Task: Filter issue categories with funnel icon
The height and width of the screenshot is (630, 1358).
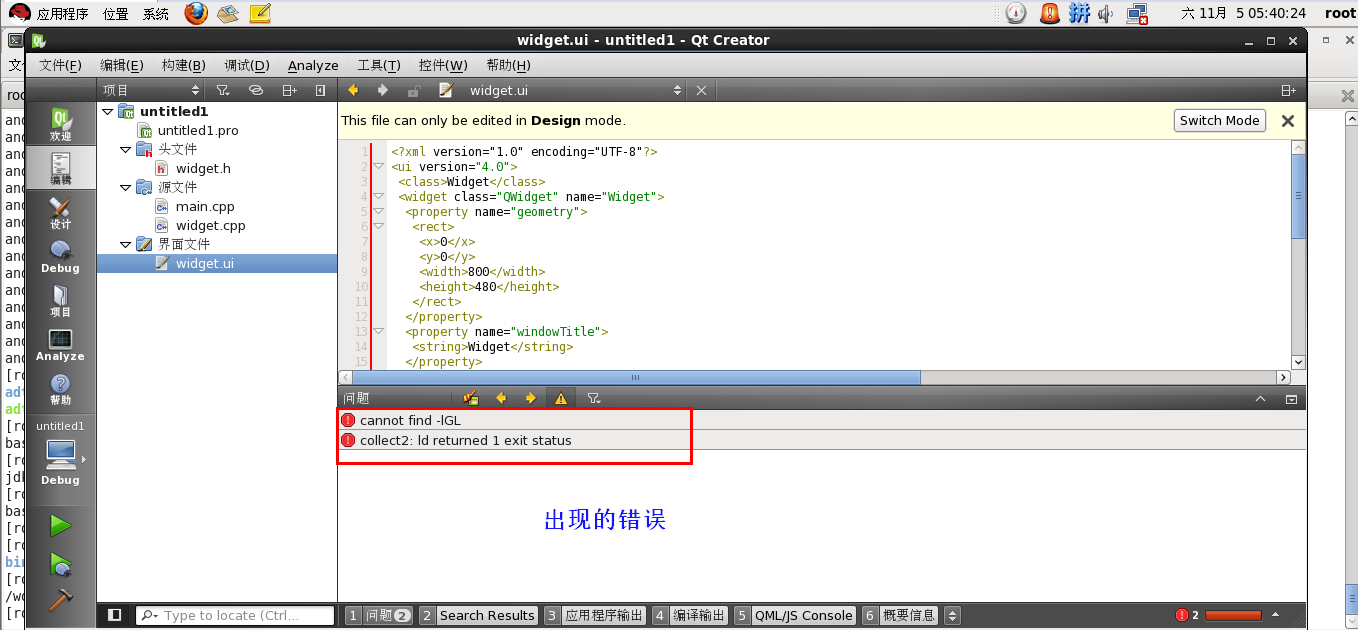Action: point(593,398)
